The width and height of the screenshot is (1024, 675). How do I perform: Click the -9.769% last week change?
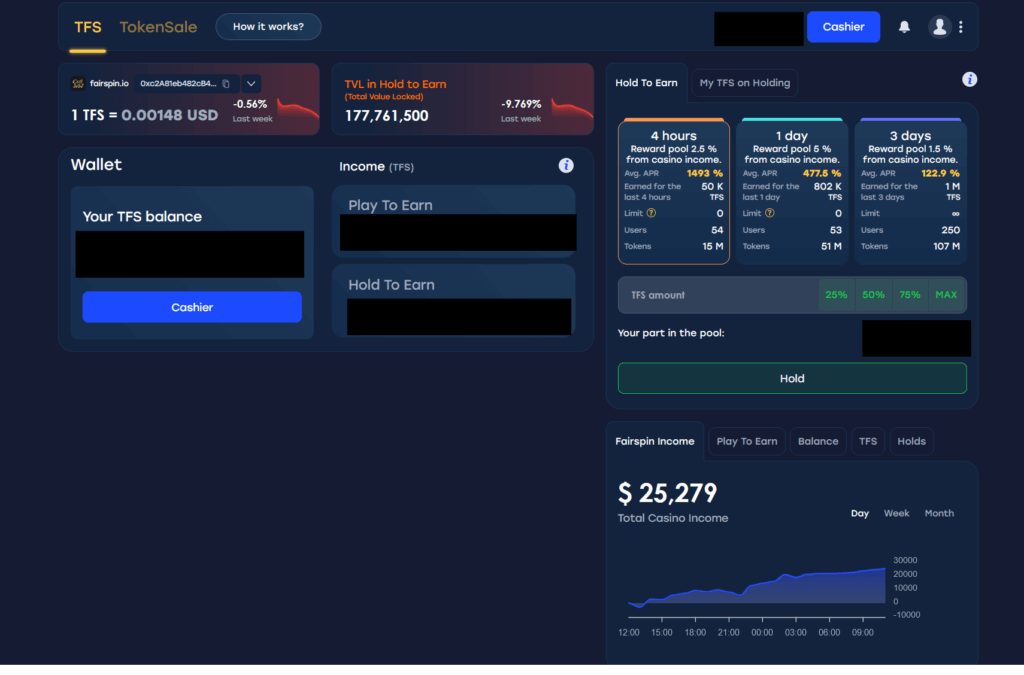(x=521, y=104)
